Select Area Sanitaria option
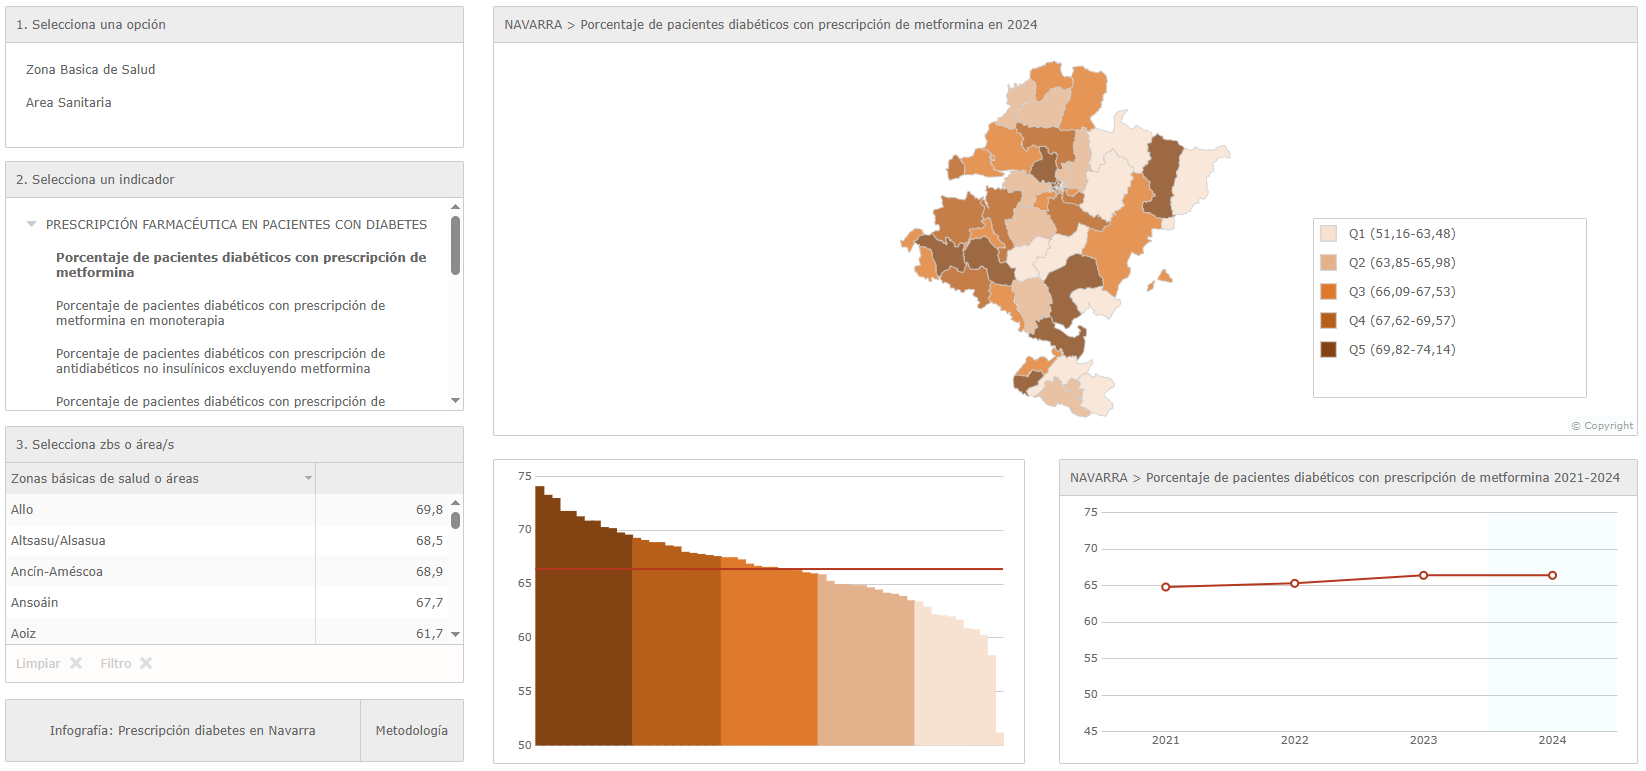 click(69, 103)
